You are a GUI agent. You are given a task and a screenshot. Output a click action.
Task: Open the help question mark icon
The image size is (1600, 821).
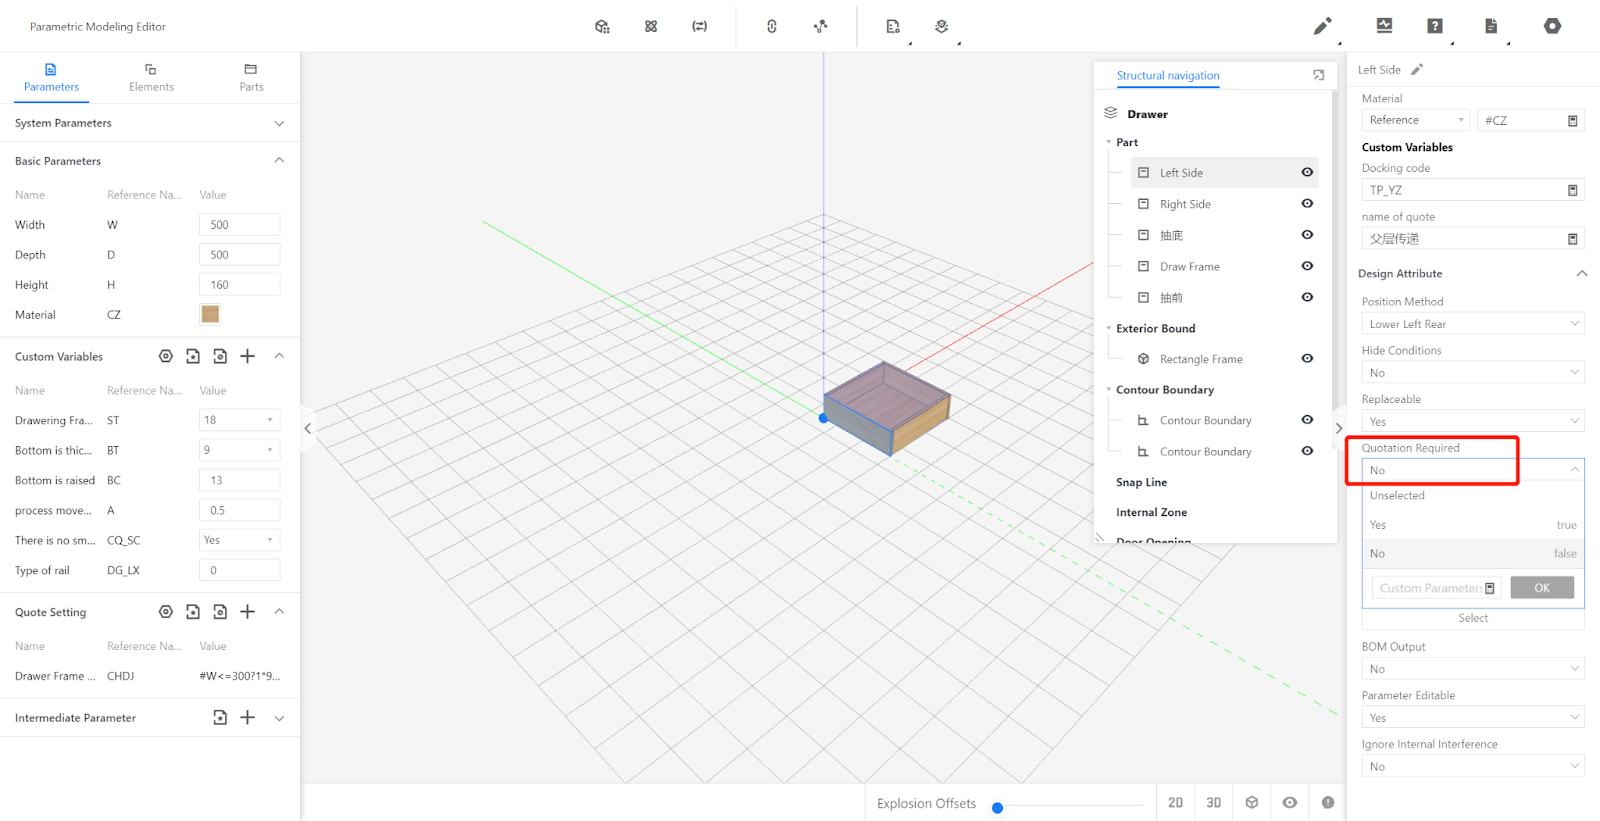coord(1435,26)
